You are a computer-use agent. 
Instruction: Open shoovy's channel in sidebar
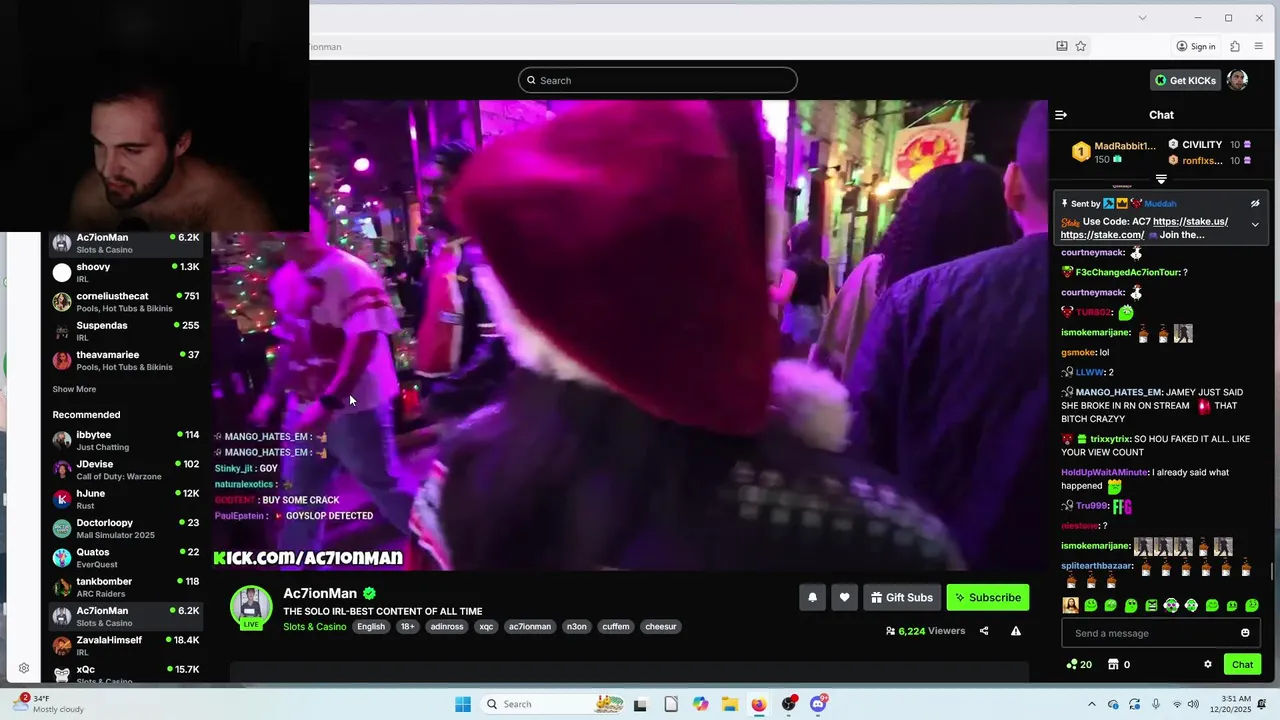click(126, 273)
